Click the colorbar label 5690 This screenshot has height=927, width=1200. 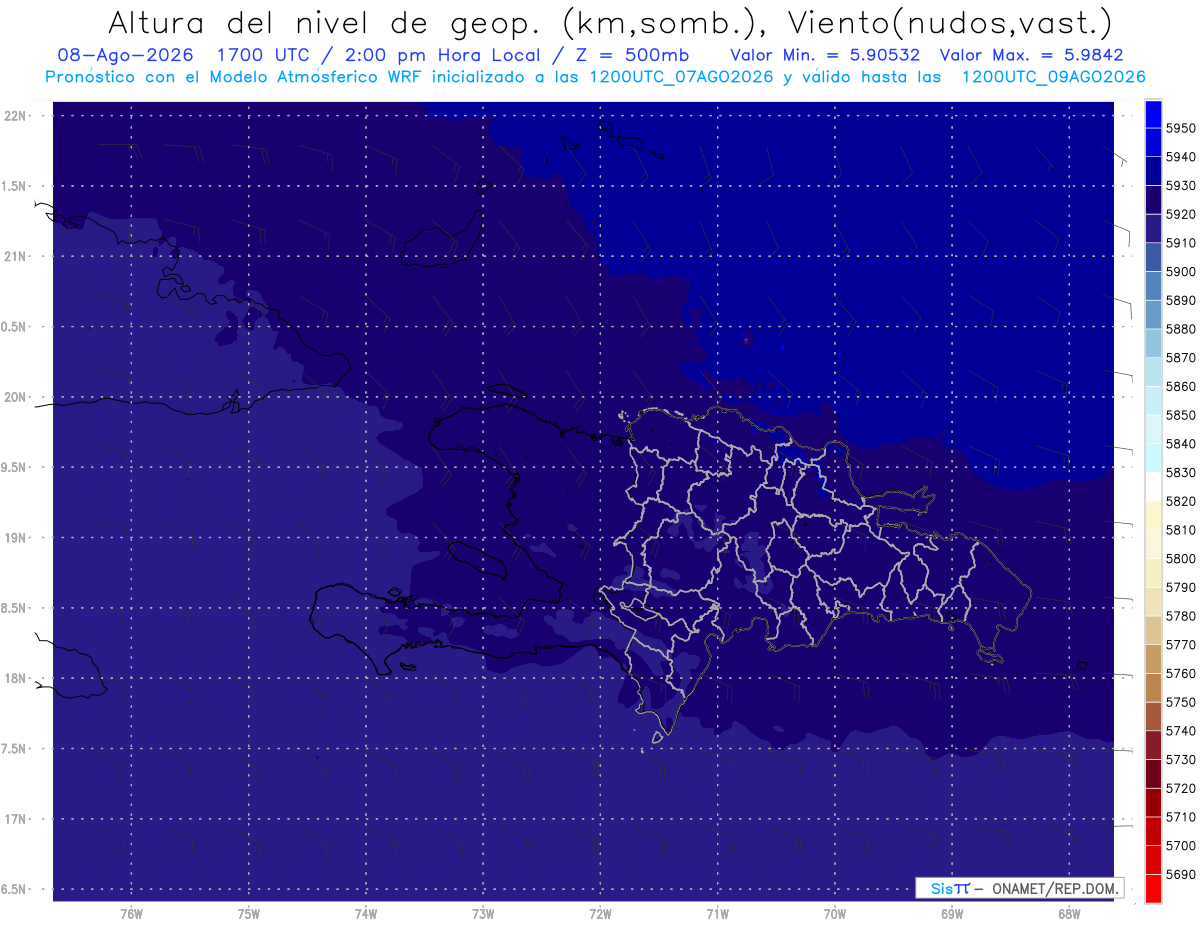click(x=1181, y=874)
